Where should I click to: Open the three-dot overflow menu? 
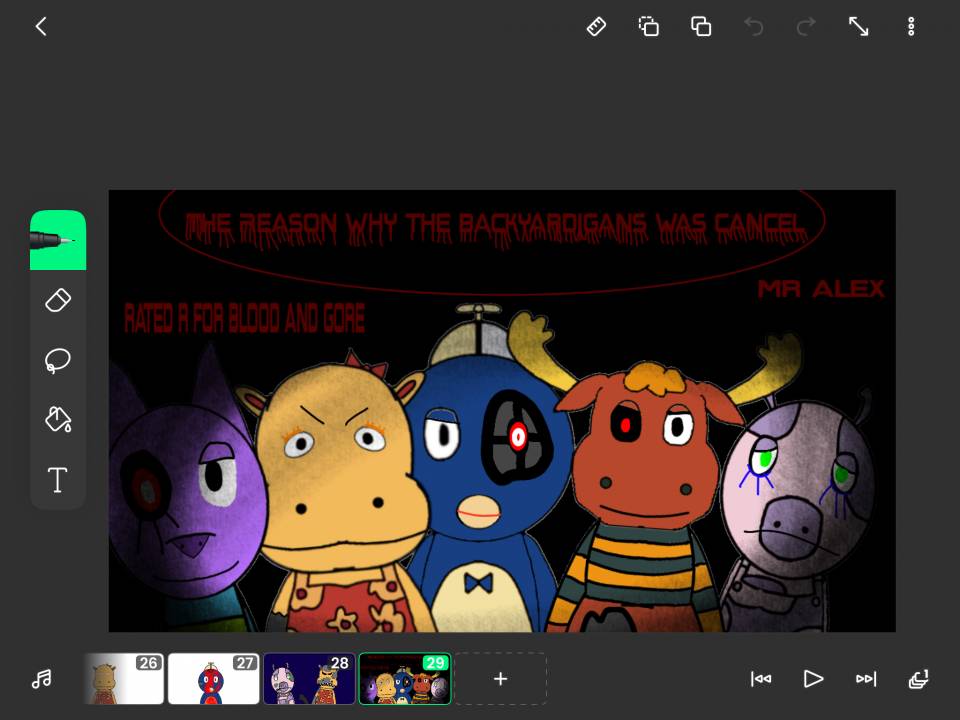[912, 27]
